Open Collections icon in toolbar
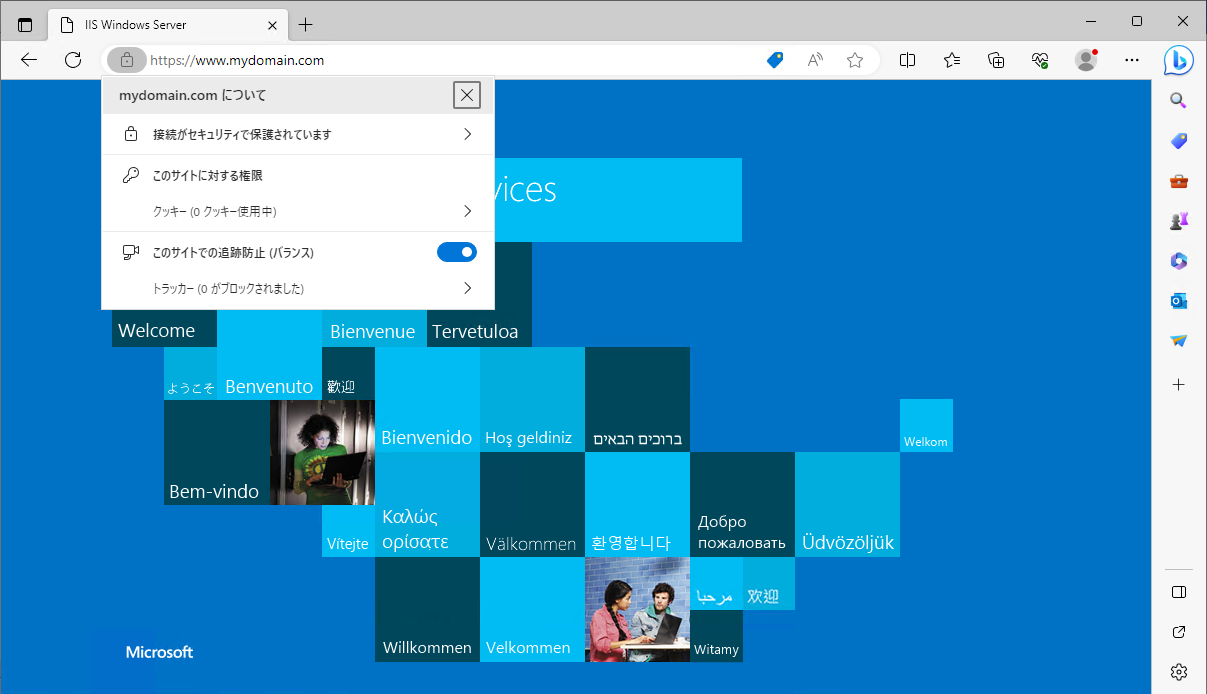This screenshot has width=1207, height=694. (x=996, y=60)
